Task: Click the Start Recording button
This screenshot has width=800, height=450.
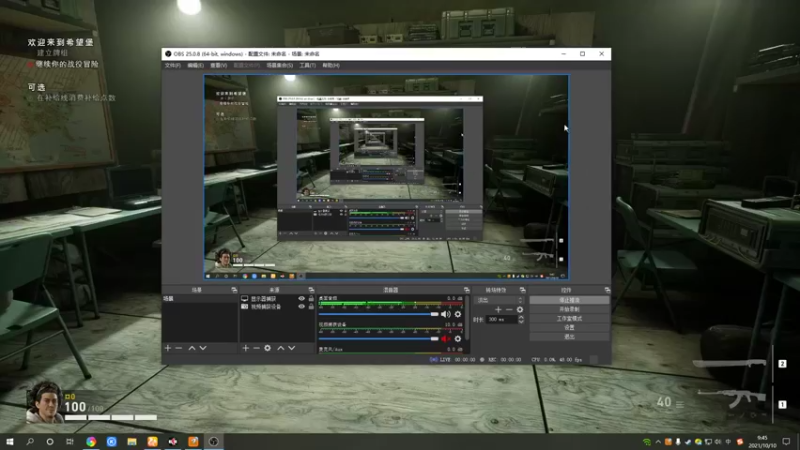Action: [569, 309]
